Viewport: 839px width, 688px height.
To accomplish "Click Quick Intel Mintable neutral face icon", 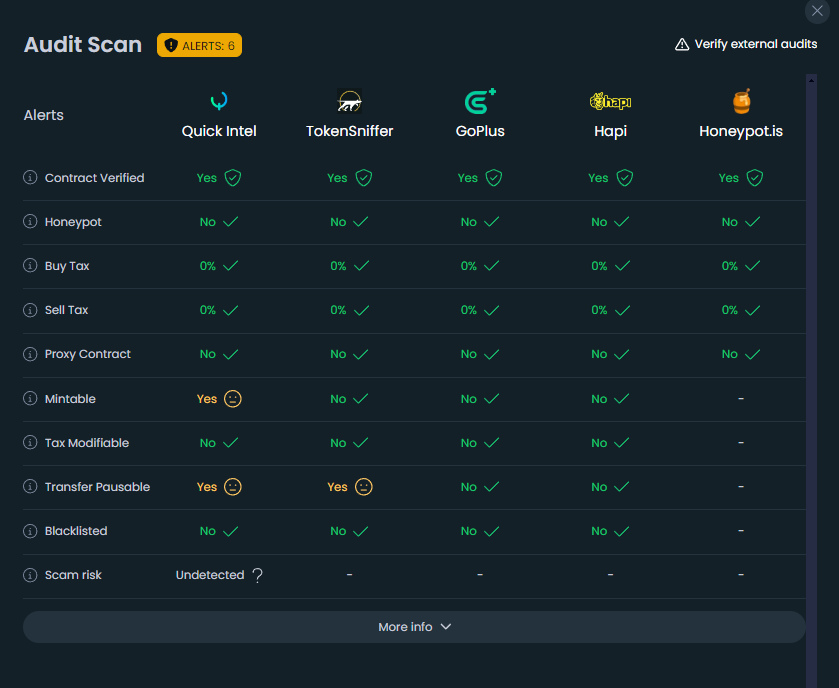I will pos(233,399).
